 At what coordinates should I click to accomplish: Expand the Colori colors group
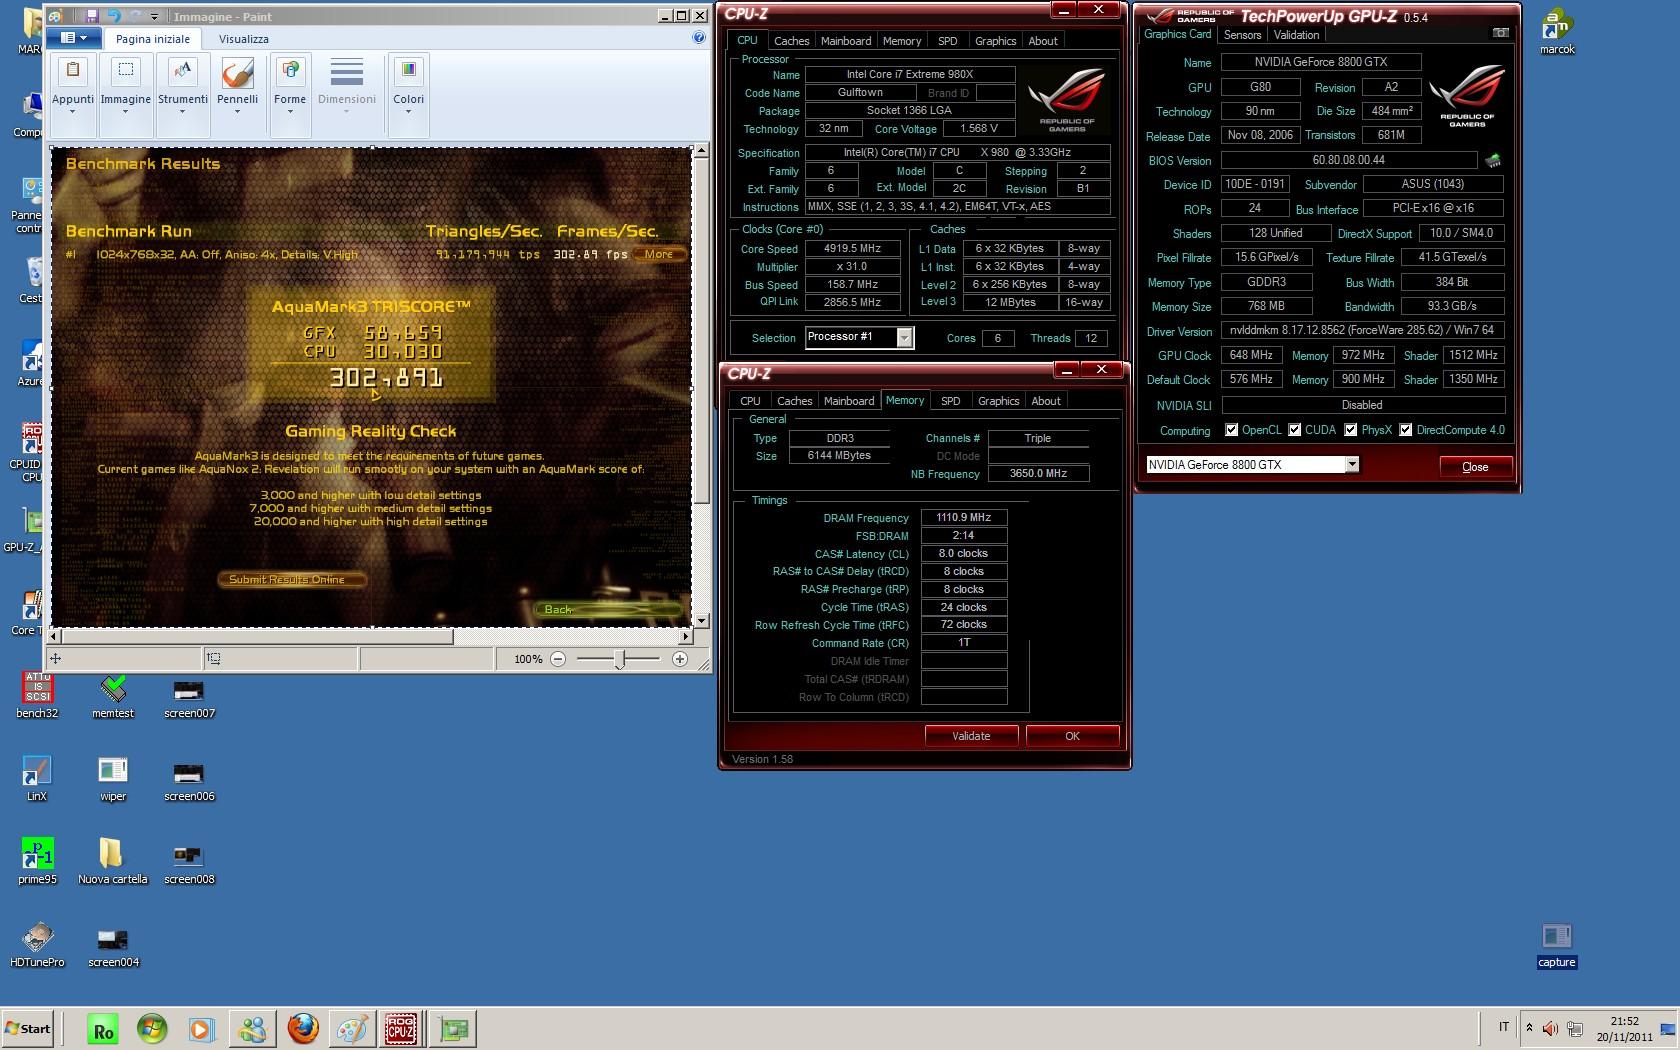408,96
